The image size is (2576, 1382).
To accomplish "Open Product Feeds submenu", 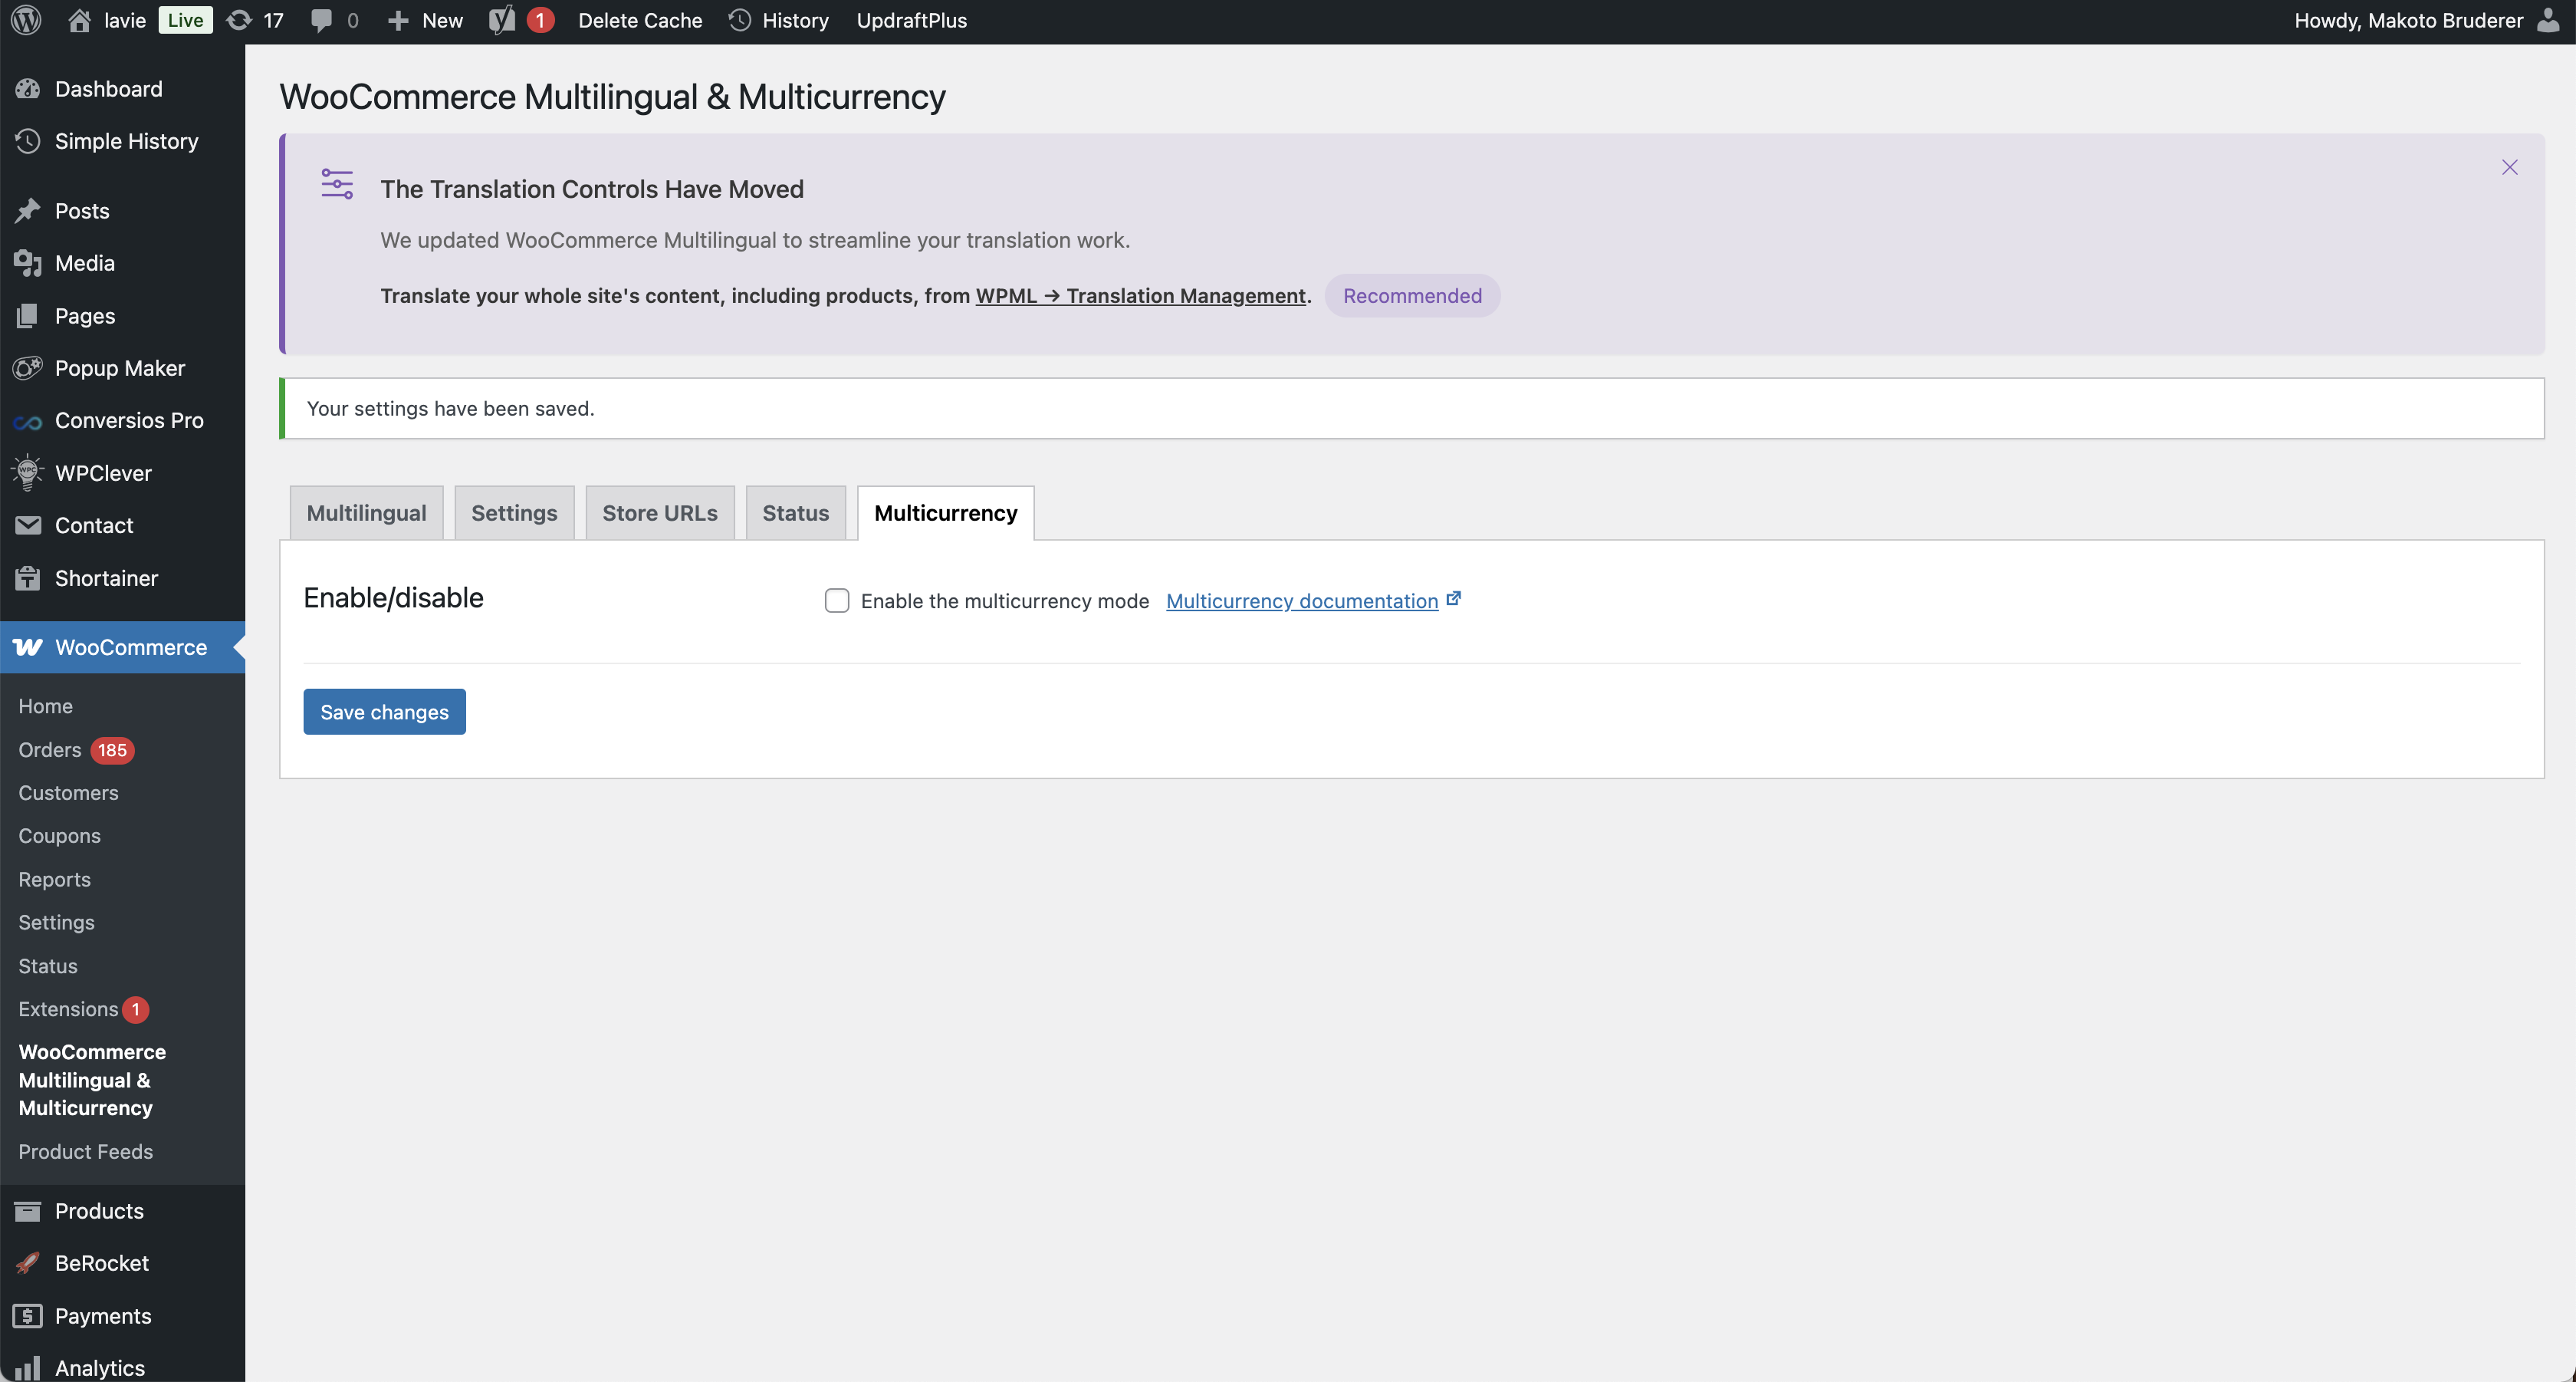I will coord(86,1152).
